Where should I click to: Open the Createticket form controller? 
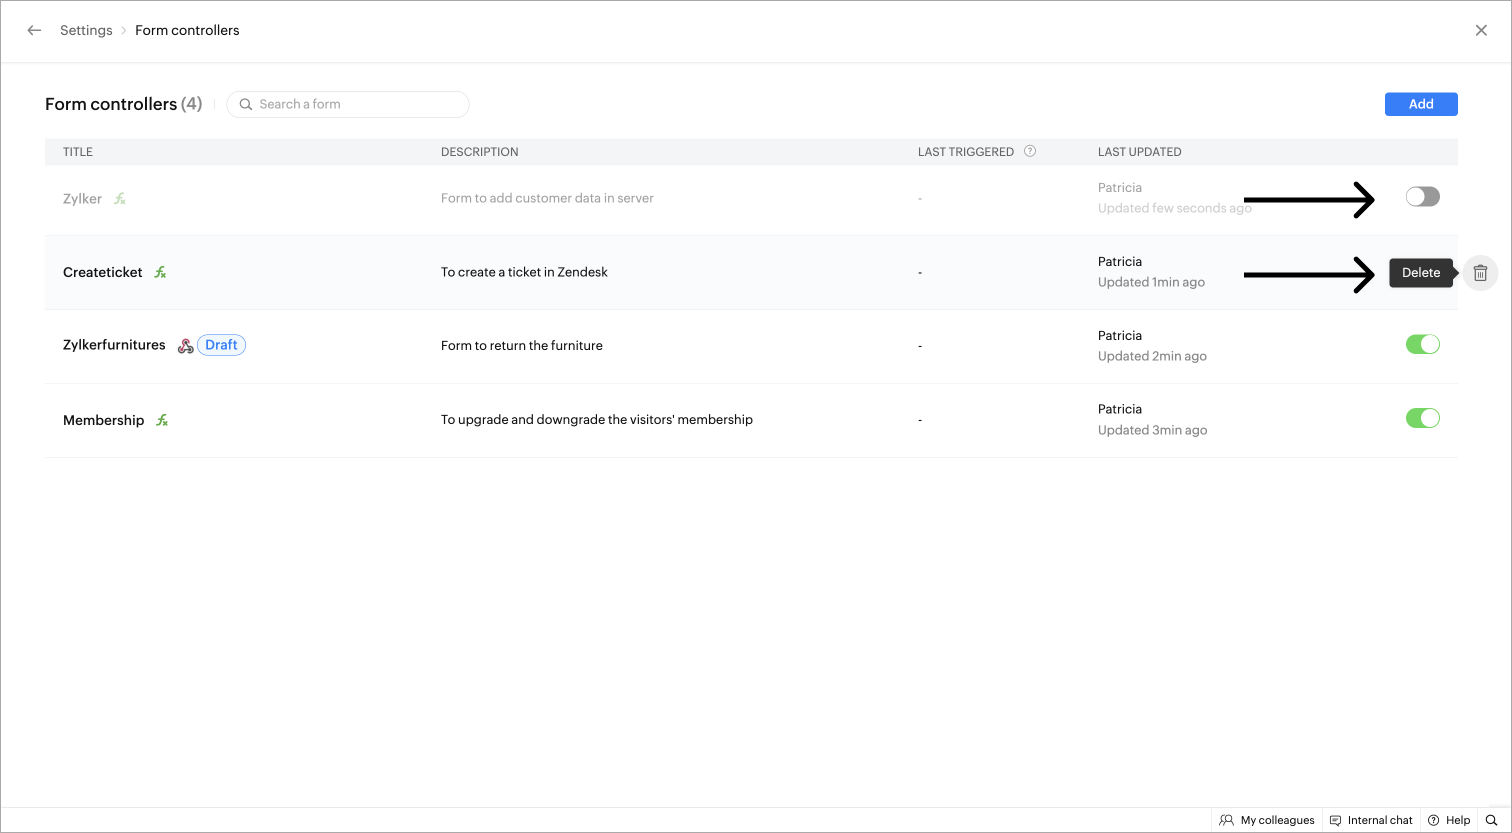point(103,272)
